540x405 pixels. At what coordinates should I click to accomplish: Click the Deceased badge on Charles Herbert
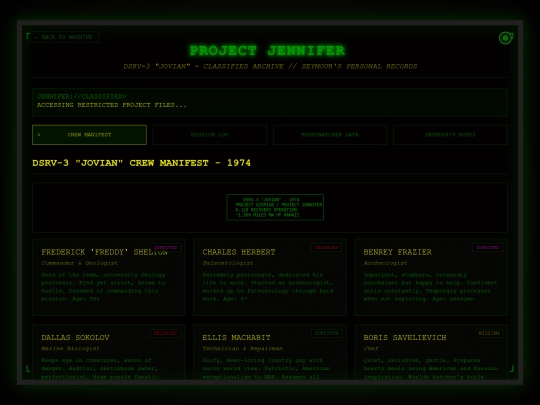326,248
